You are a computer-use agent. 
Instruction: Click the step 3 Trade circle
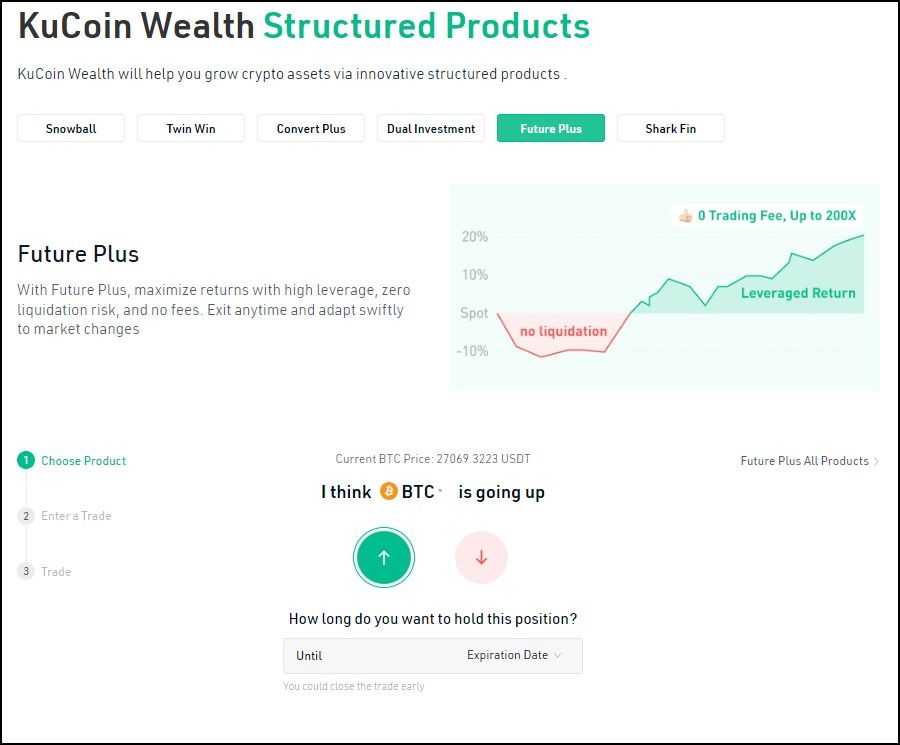coord(26,571)
